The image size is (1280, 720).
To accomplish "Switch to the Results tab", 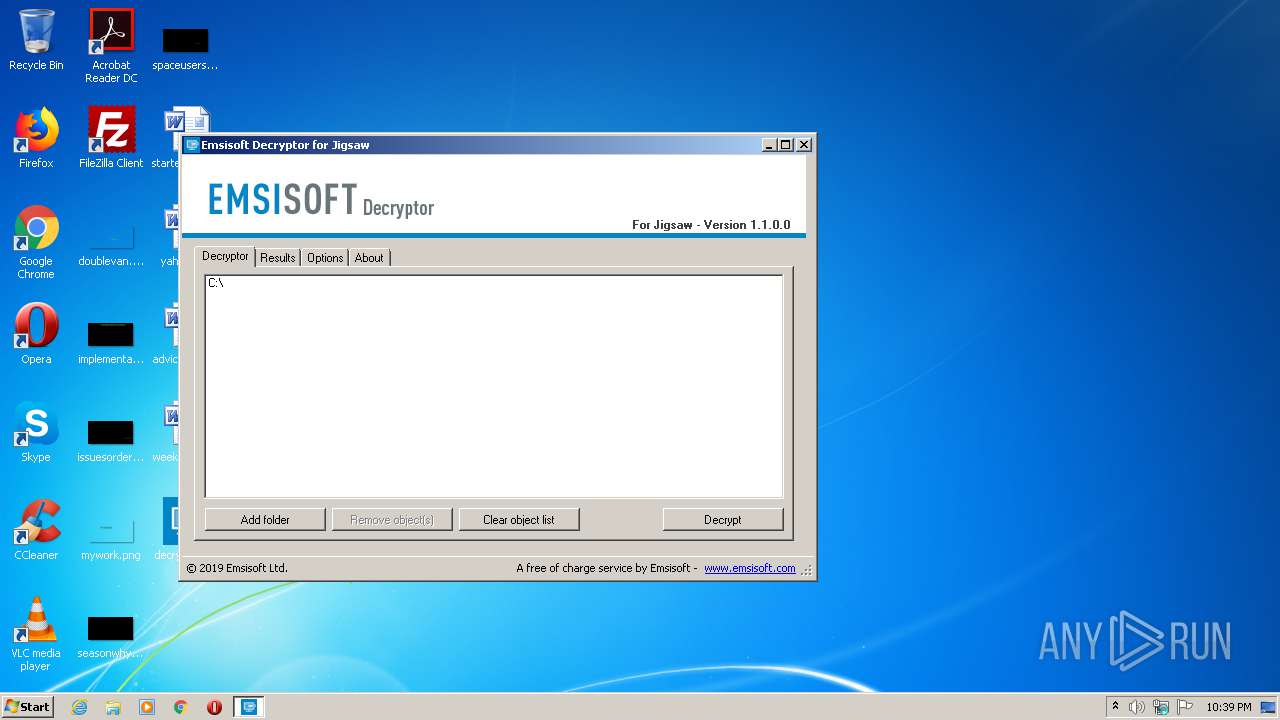I will (x=278, y=258).
